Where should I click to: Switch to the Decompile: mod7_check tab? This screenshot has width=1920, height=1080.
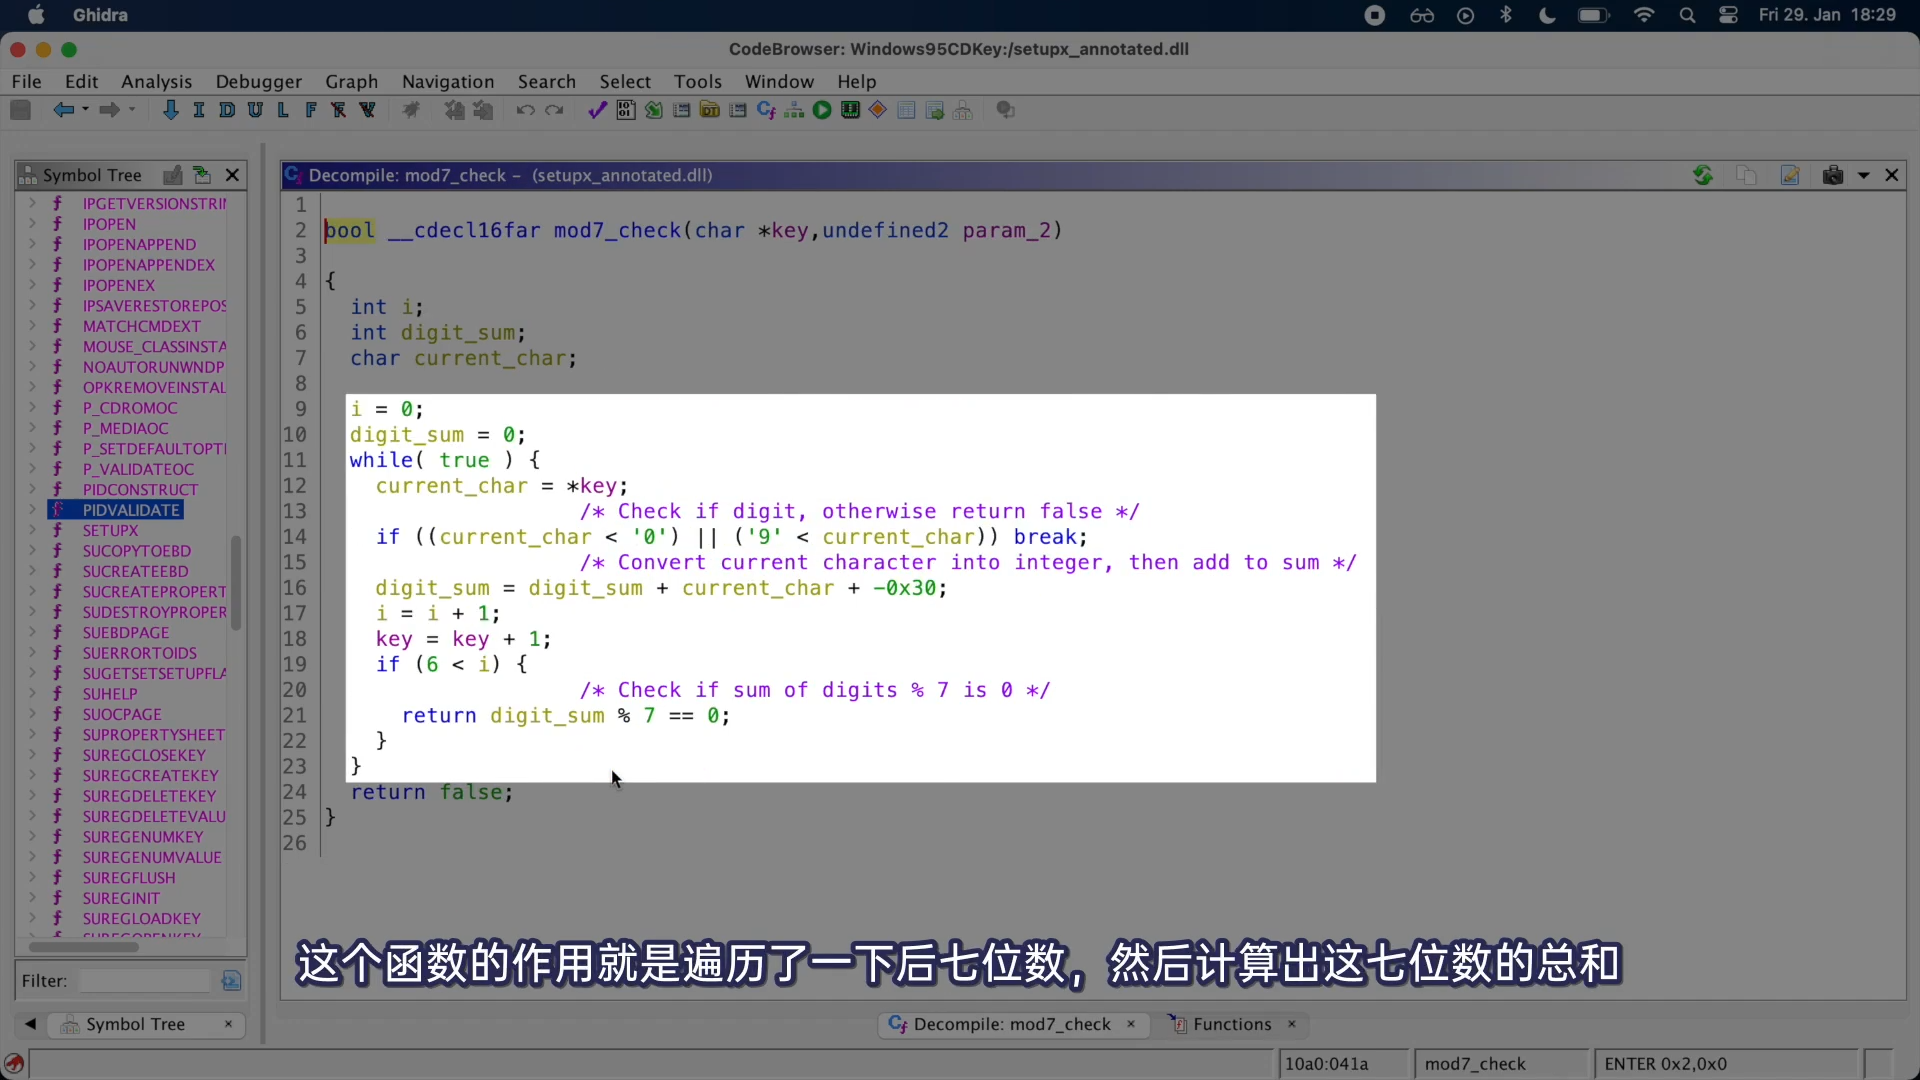click(x=1012, y=1024)
